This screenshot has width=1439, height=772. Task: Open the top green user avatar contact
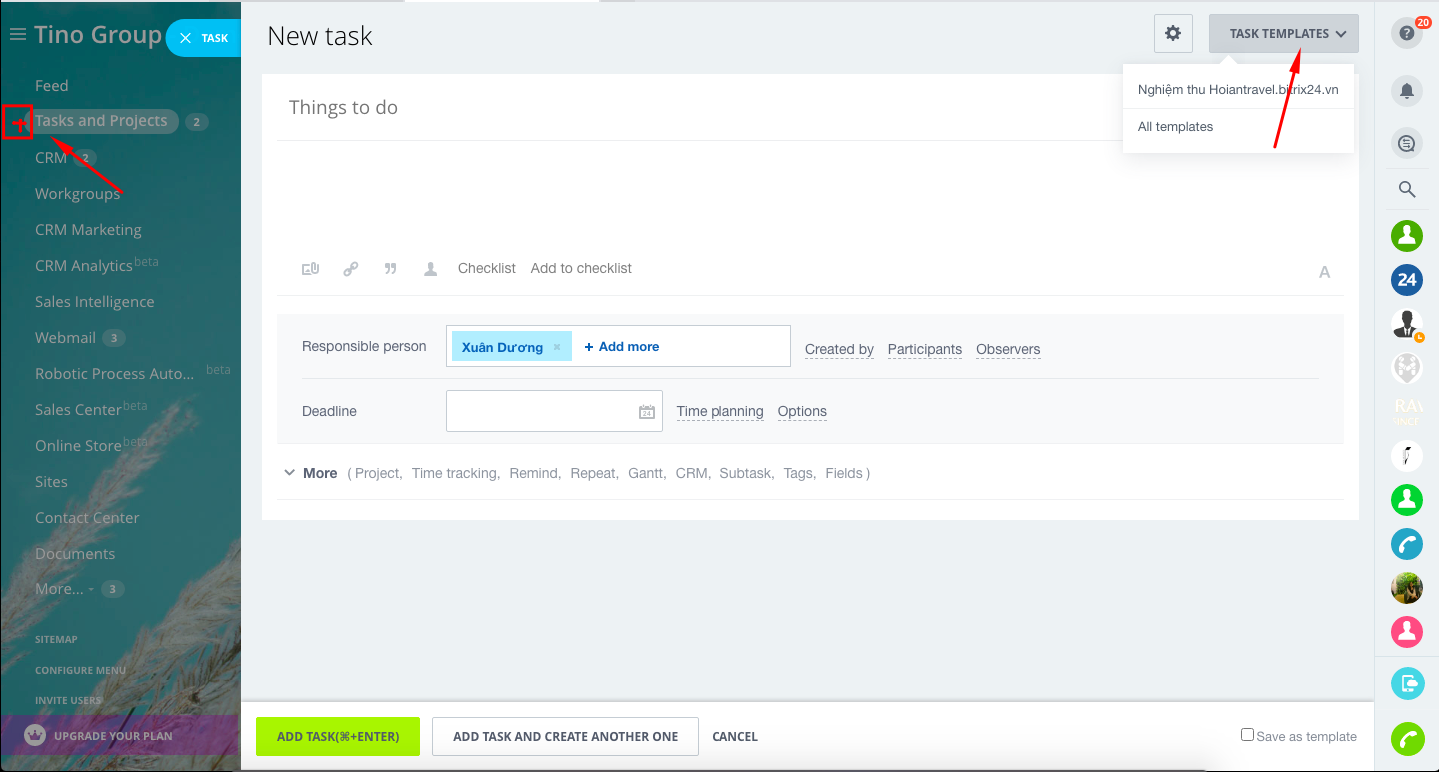click(1407, 236)
